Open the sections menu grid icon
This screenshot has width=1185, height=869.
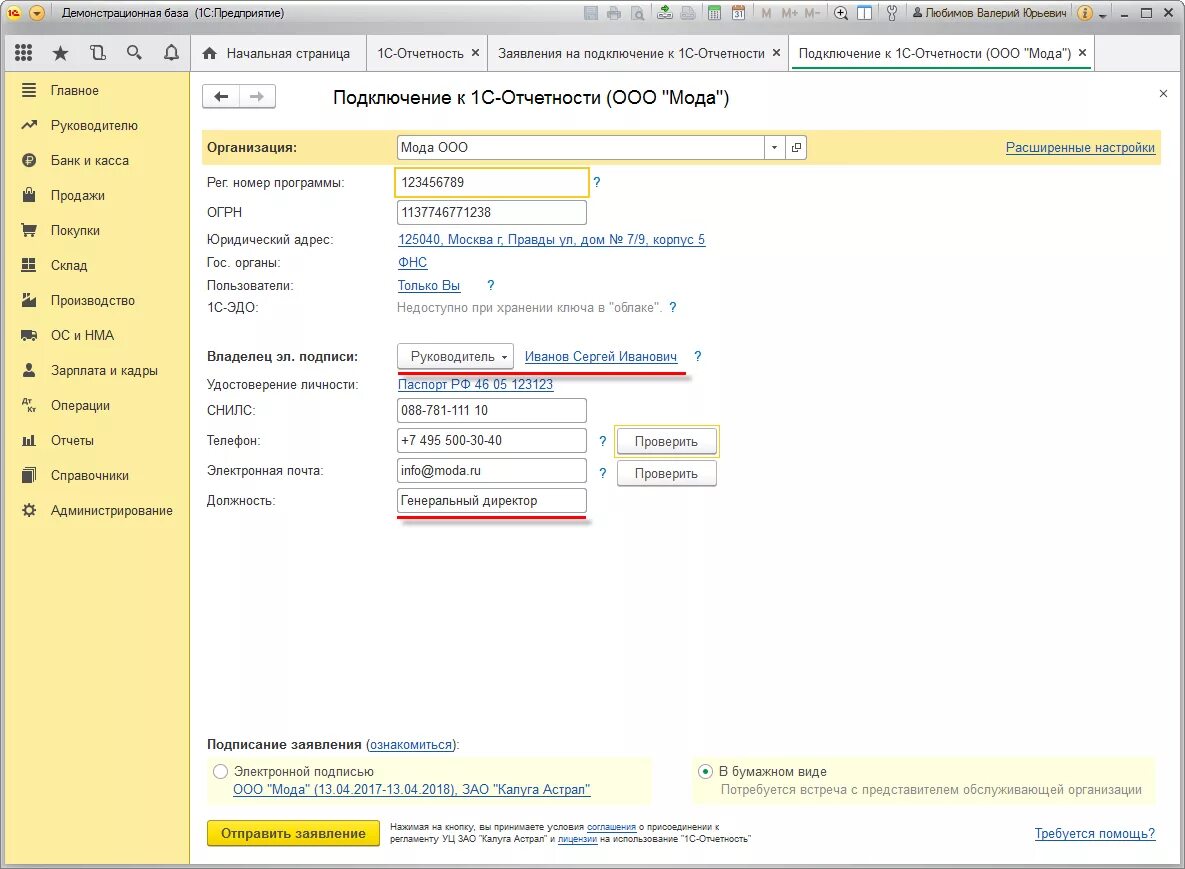pyautogui.click(x=23, y=53)
